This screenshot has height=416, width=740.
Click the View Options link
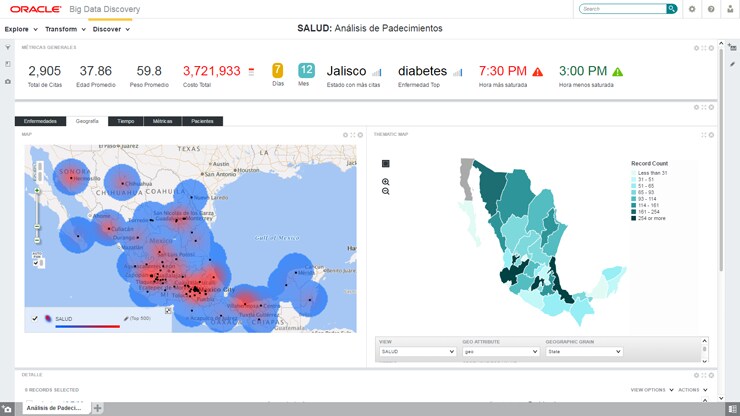point(650,390)
